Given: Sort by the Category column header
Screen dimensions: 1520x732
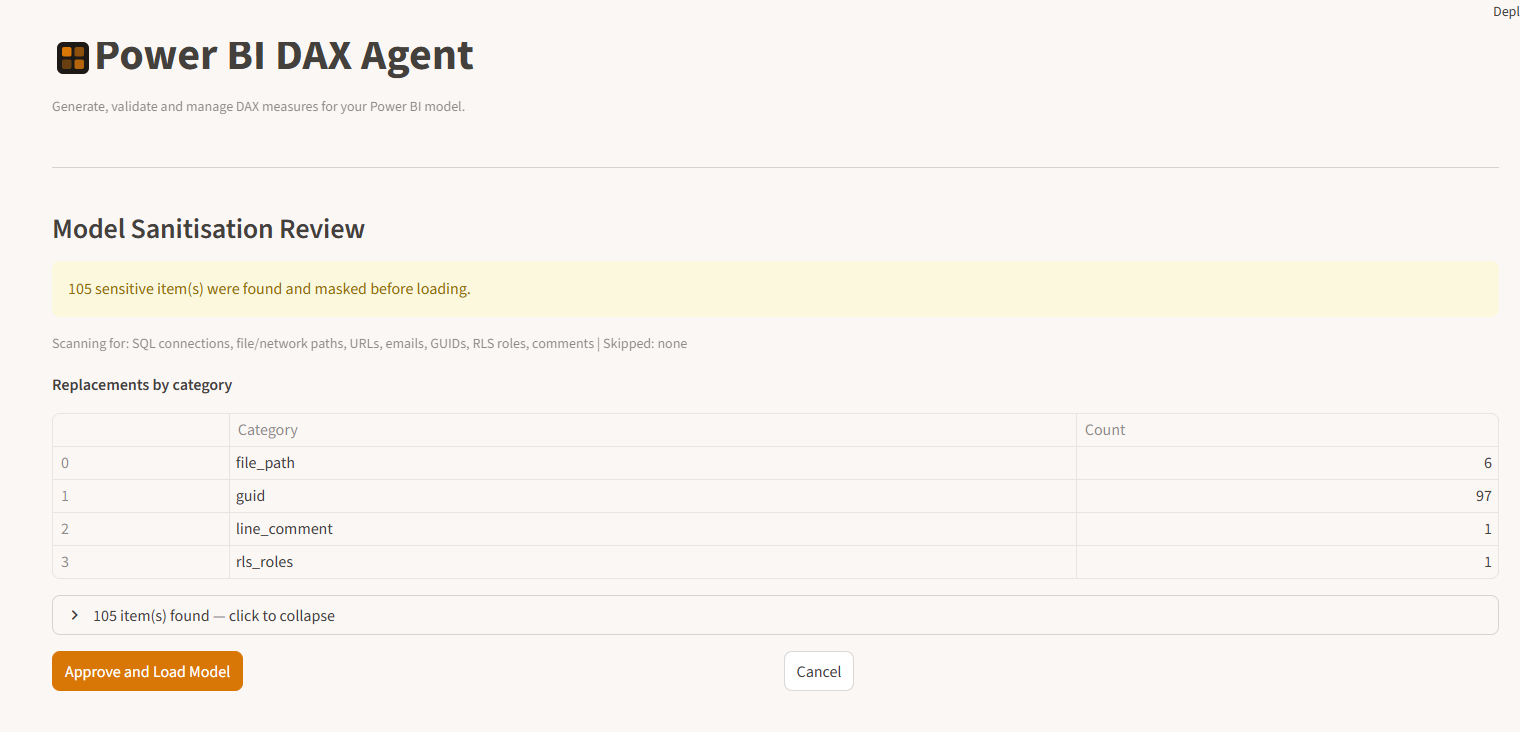Looking at the screenshot, I should (x=267, y=430).
